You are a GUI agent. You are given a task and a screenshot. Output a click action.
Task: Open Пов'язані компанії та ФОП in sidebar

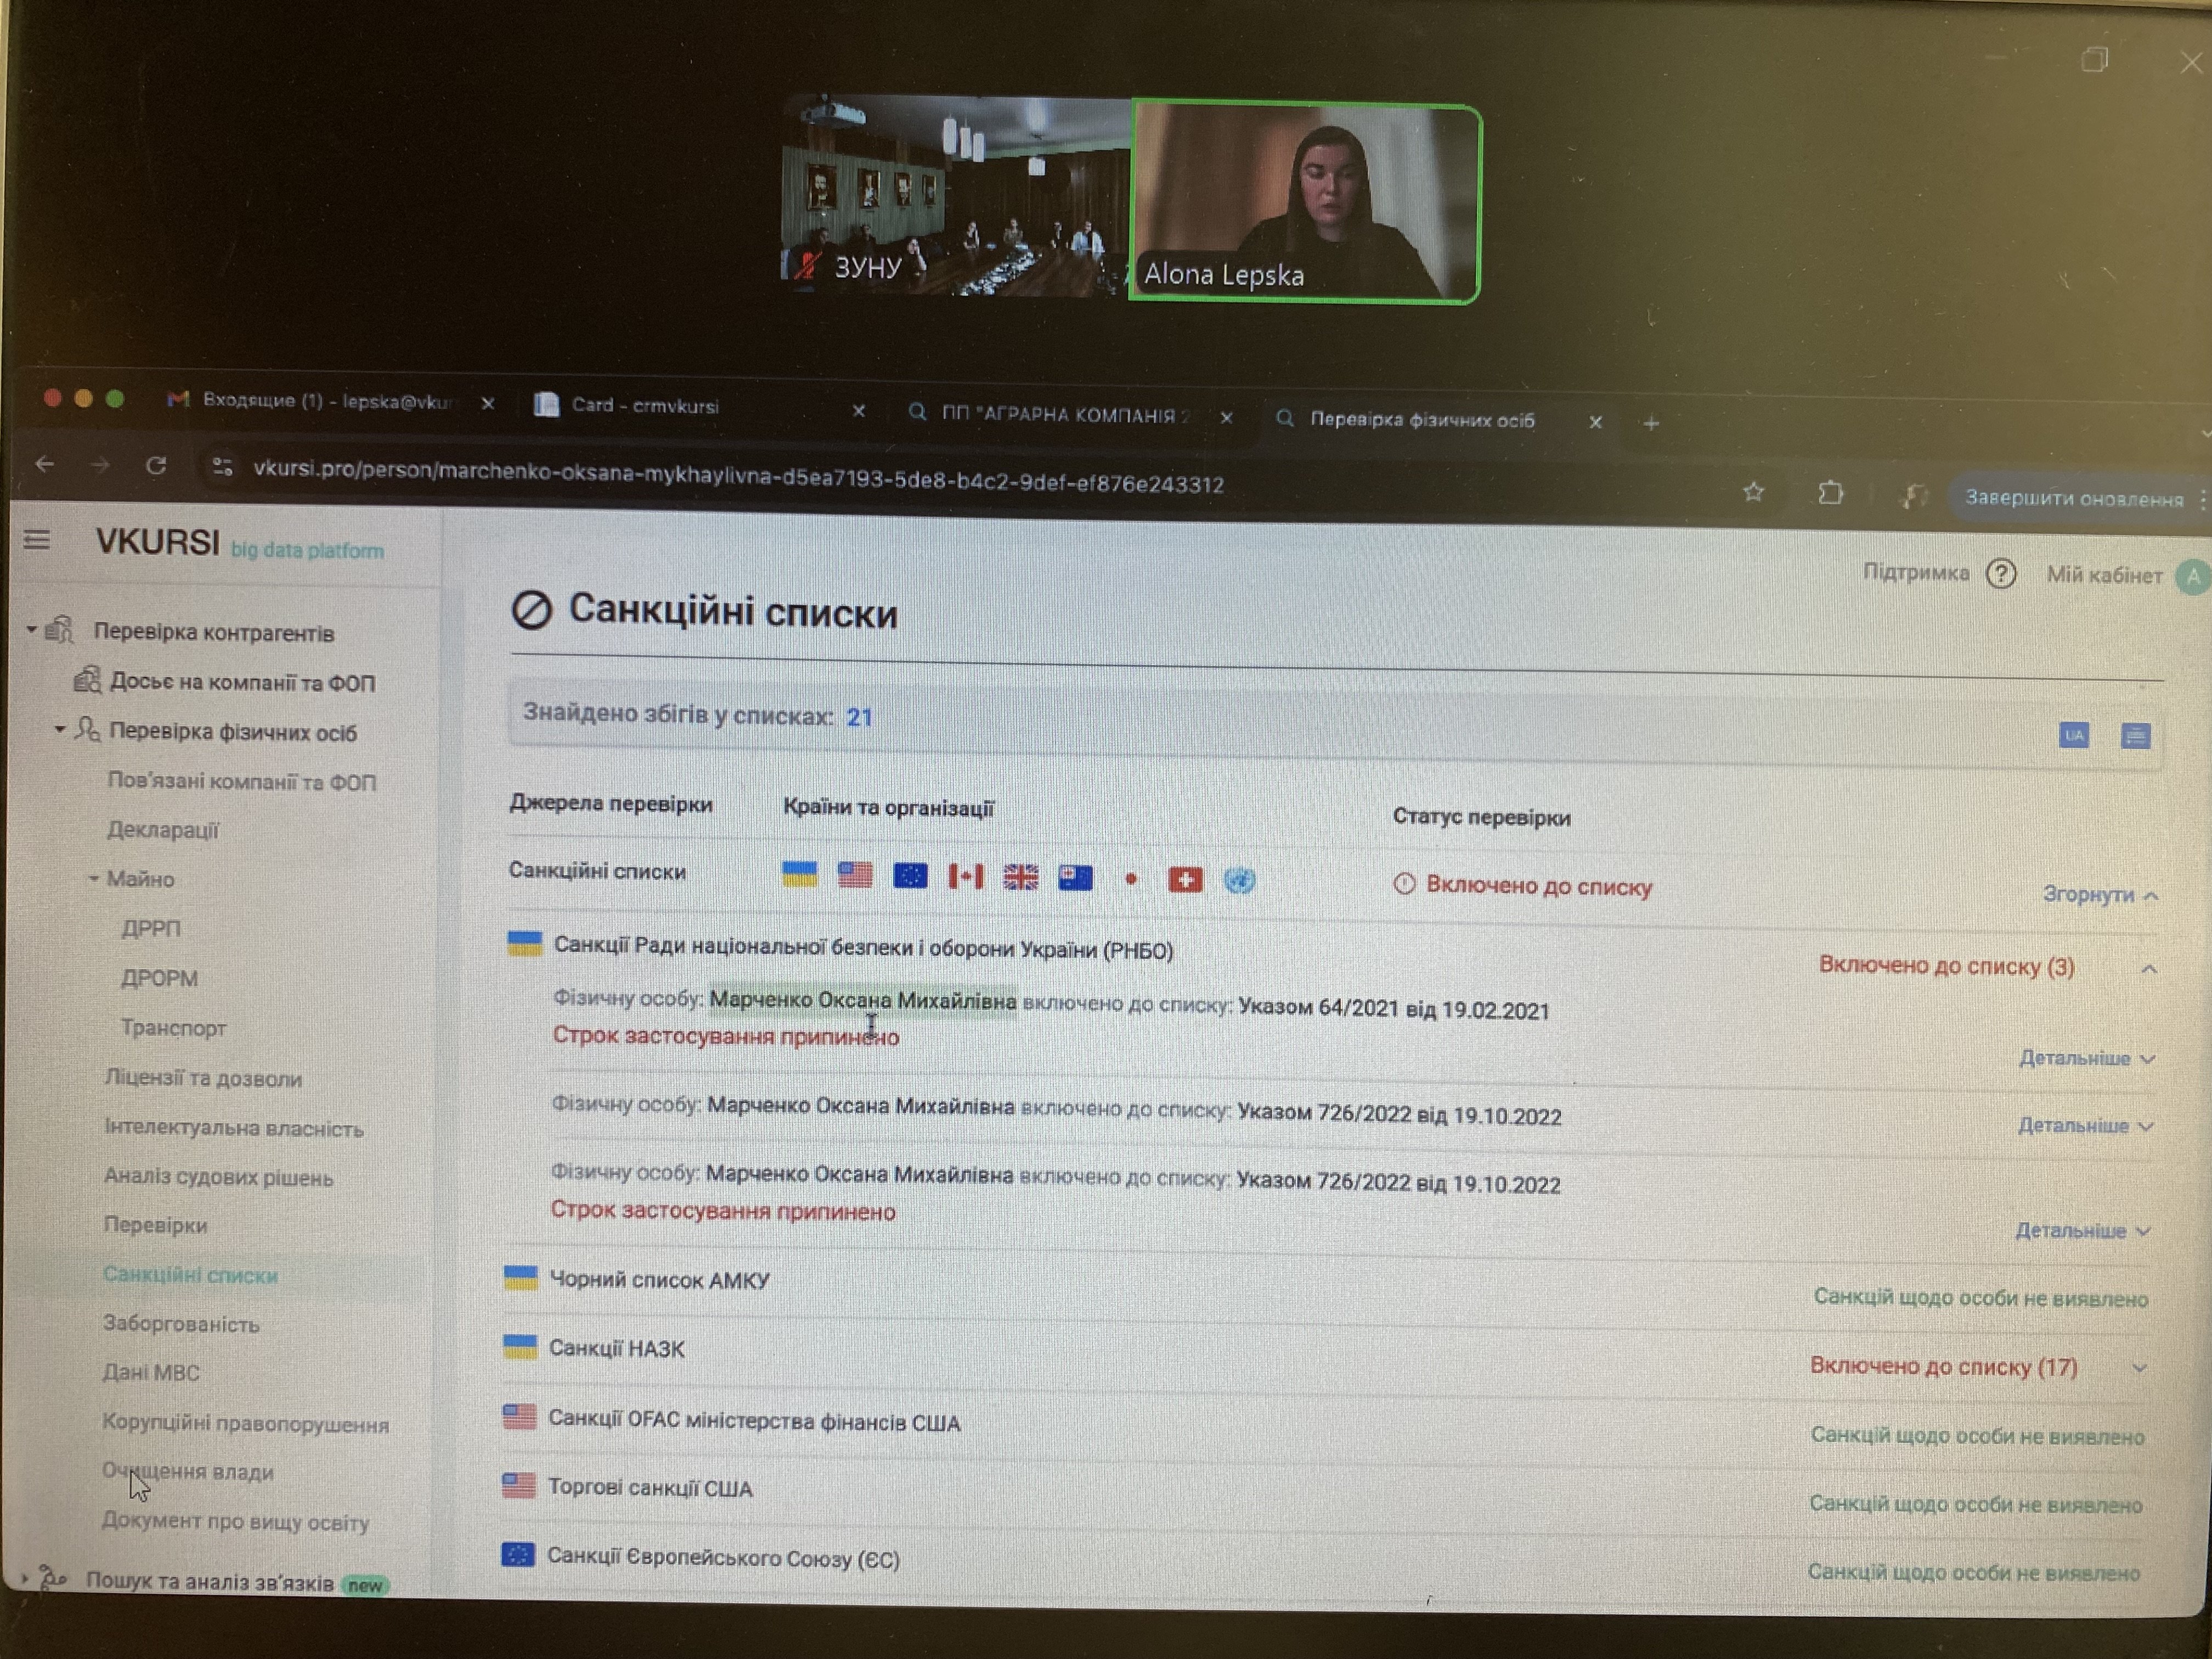point(242,781)
